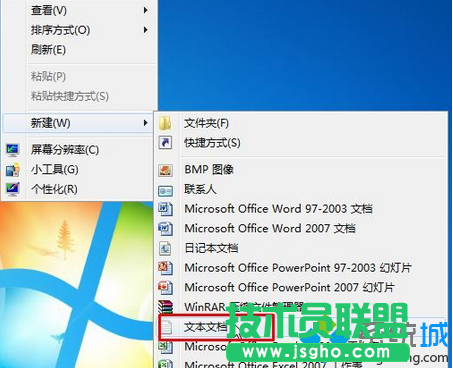Click the WinRAR archive books icon

pyautogui.click(x=165, y=307)
